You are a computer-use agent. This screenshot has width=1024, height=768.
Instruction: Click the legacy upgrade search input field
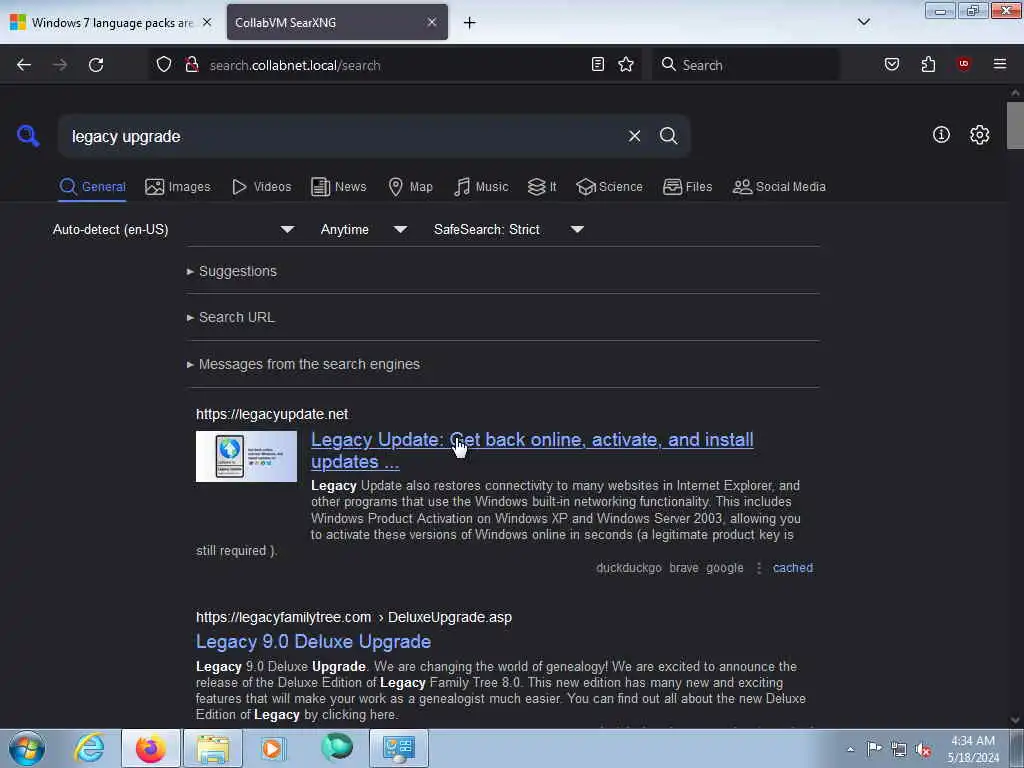(340, 136)
